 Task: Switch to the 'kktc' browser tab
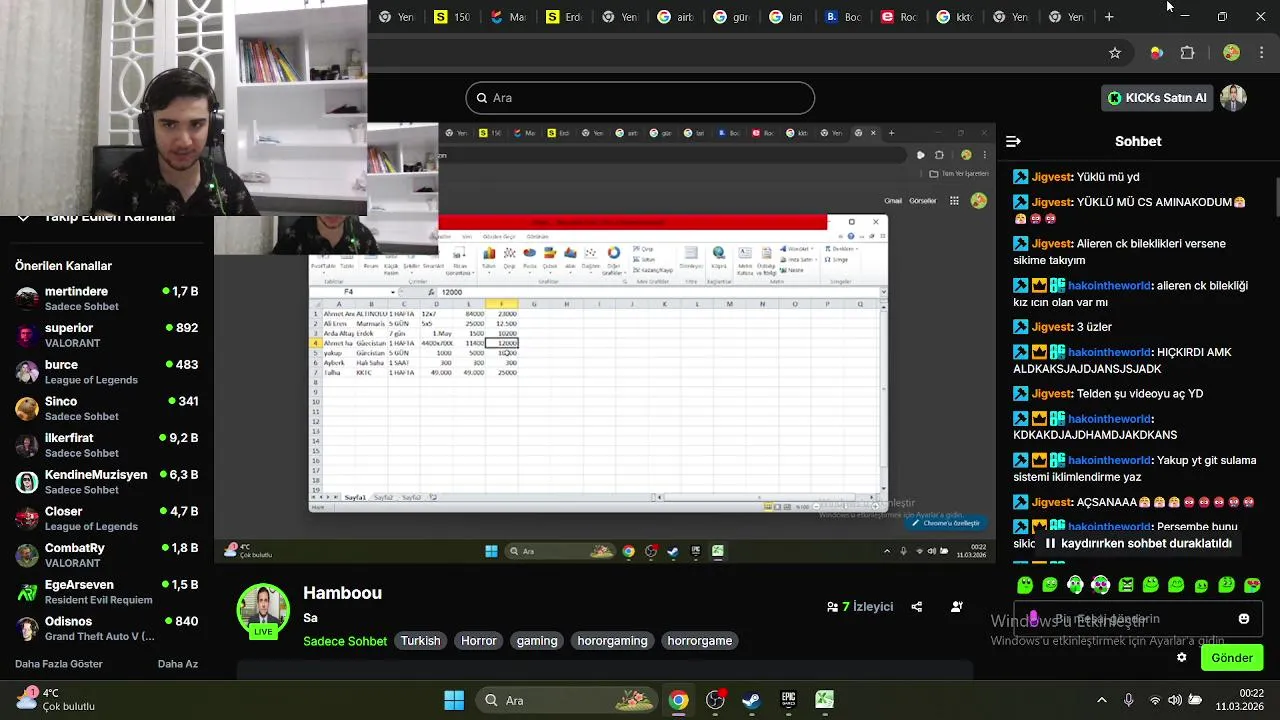coord(955,17)
